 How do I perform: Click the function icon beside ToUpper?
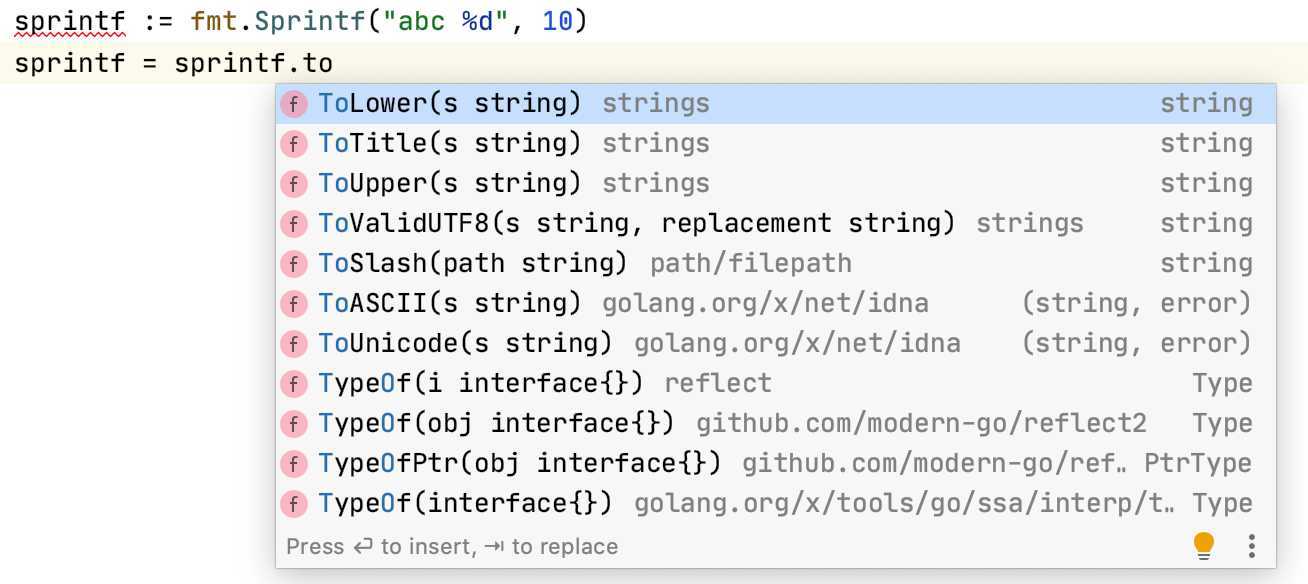293,184
